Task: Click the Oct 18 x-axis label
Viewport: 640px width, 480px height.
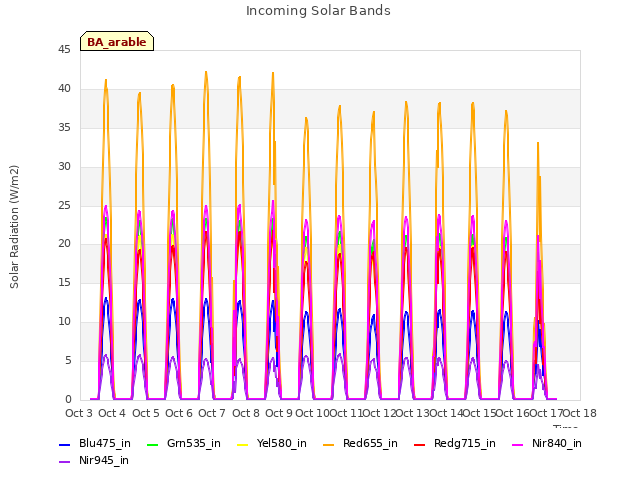Action: 580,413
